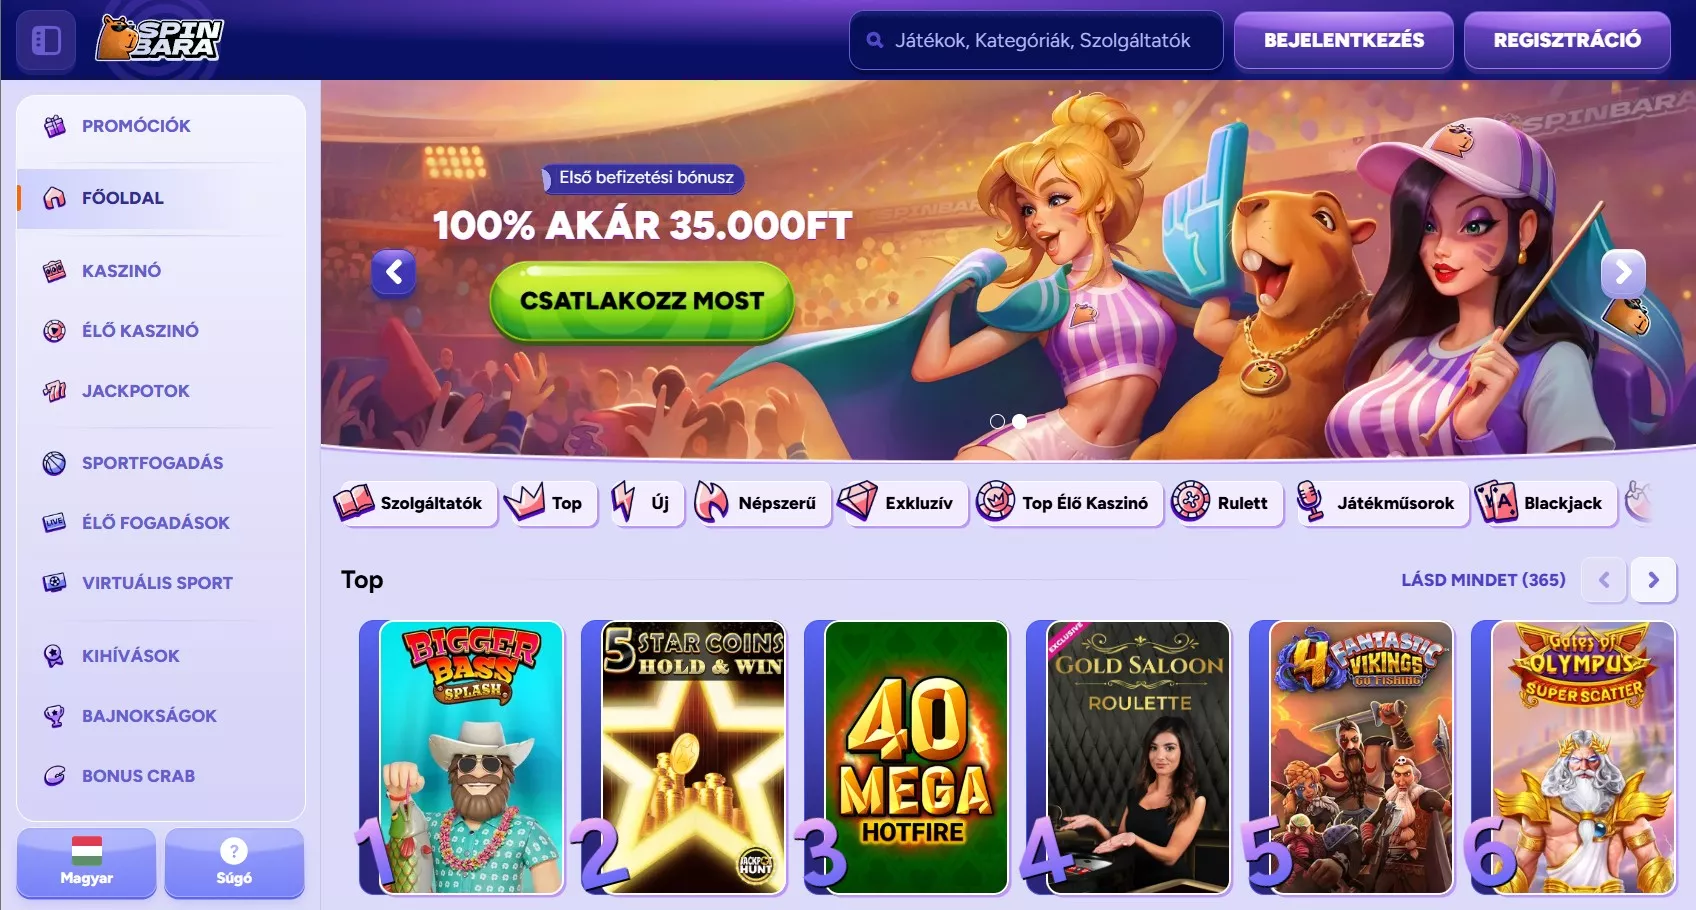Select the first banner slide dot

(997, 422)
